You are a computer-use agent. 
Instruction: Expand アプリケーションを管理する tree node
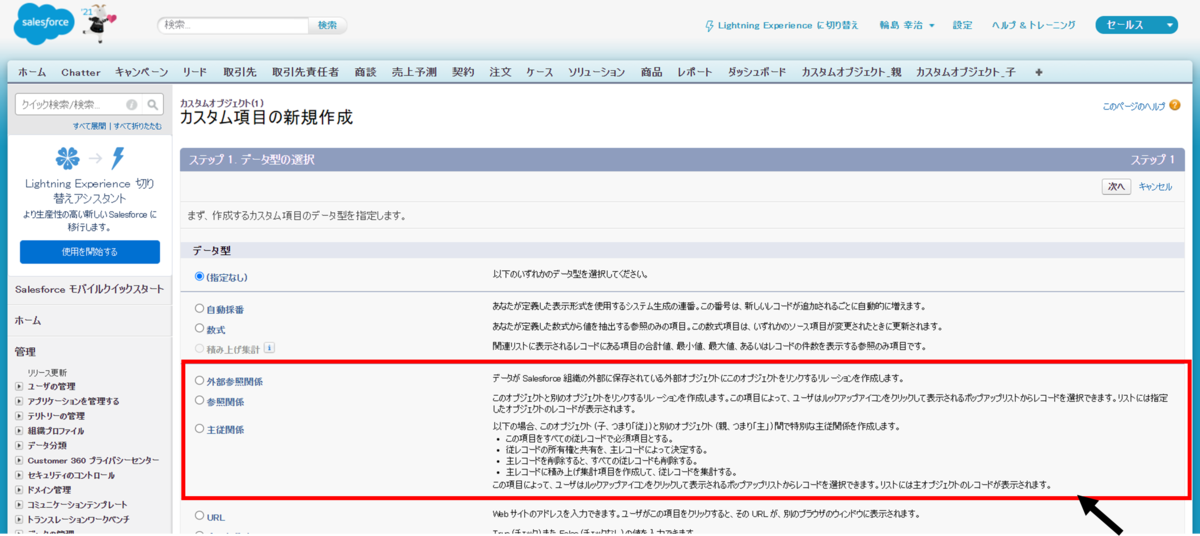[x=19, y=401]
